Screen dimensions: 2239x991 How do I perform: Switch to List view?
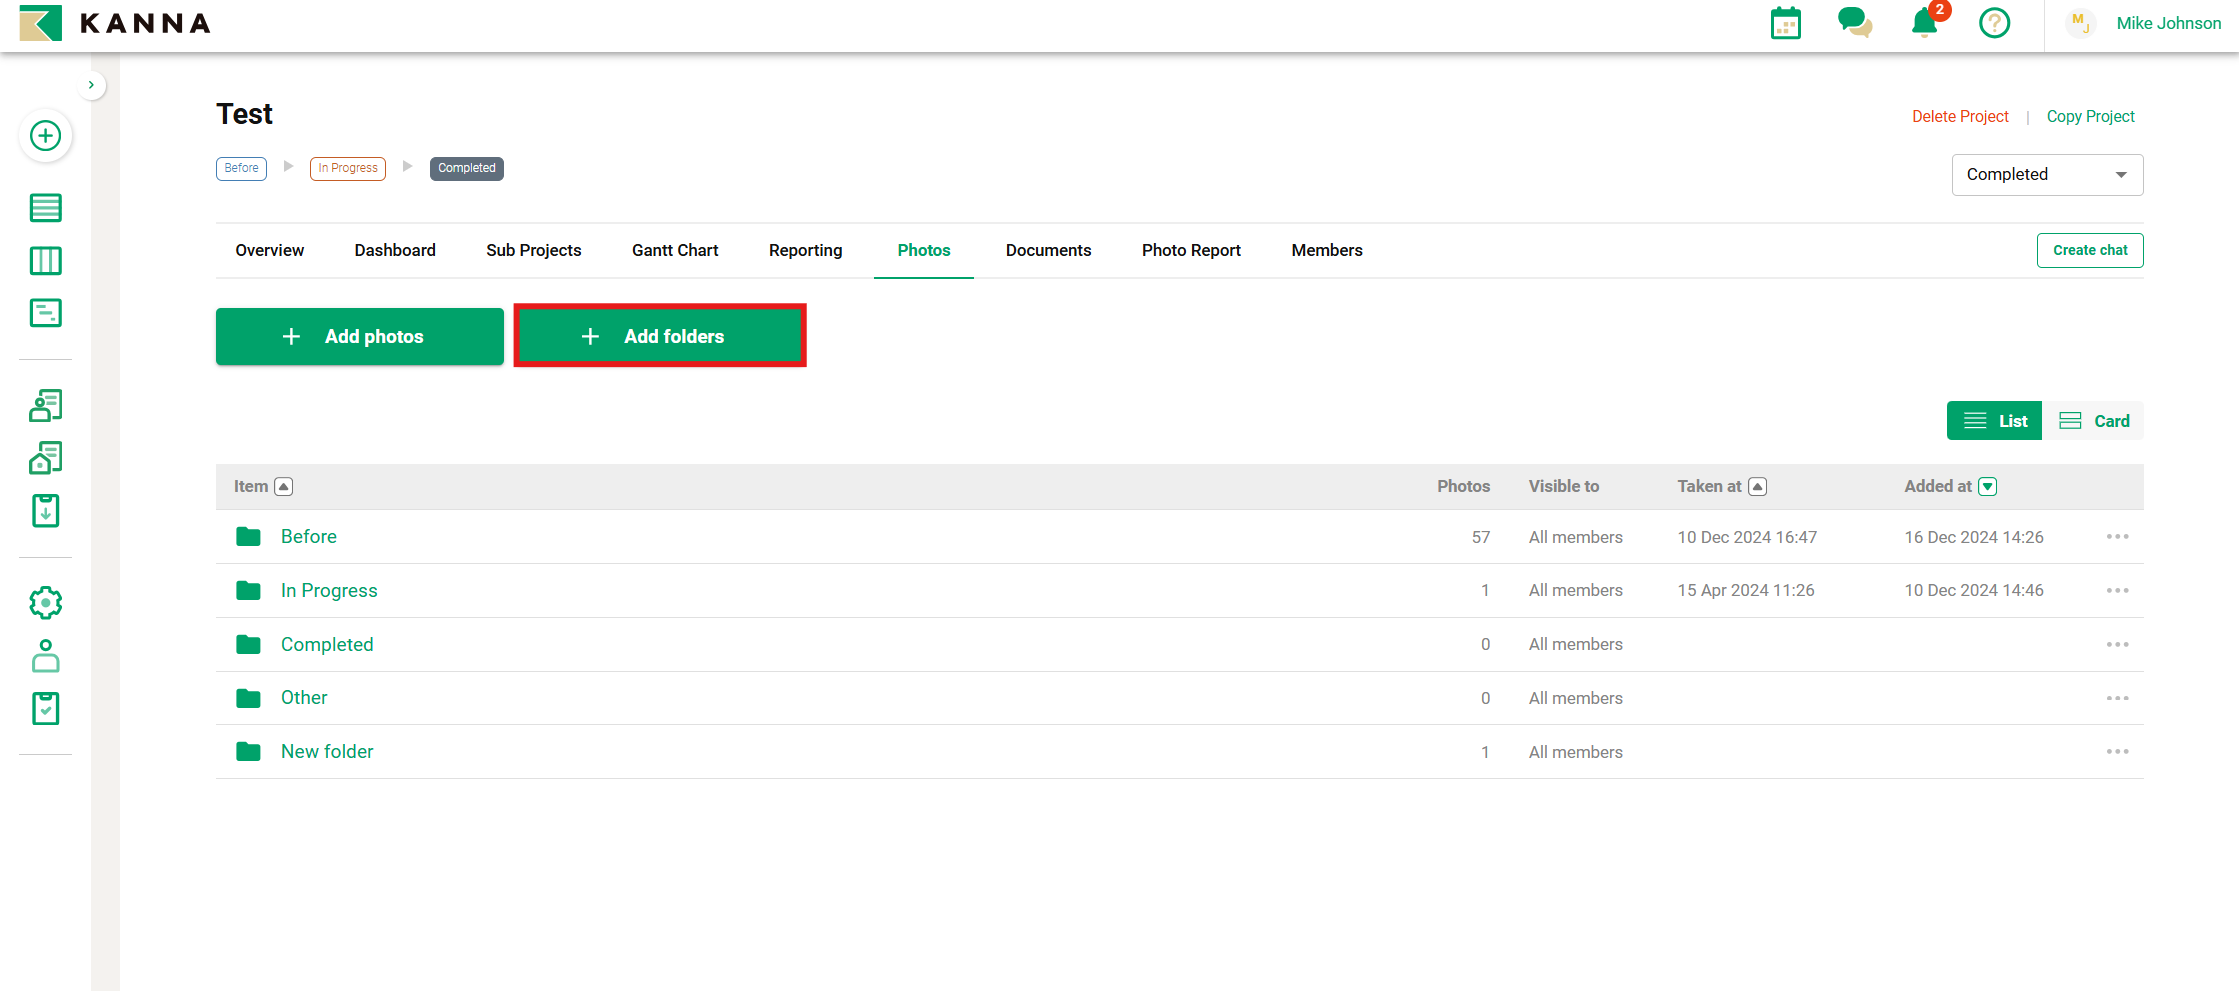1994,421
